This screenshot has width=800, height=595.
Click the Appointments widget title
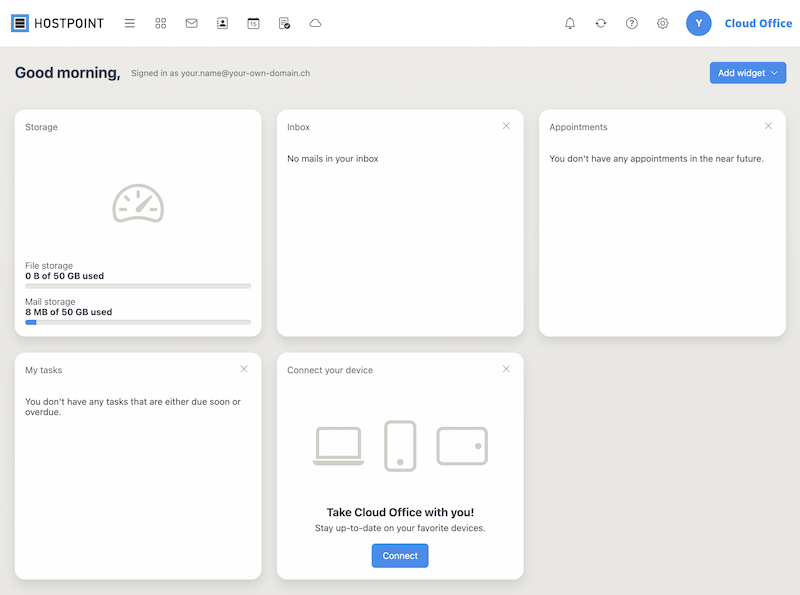(x=579, y=127)
